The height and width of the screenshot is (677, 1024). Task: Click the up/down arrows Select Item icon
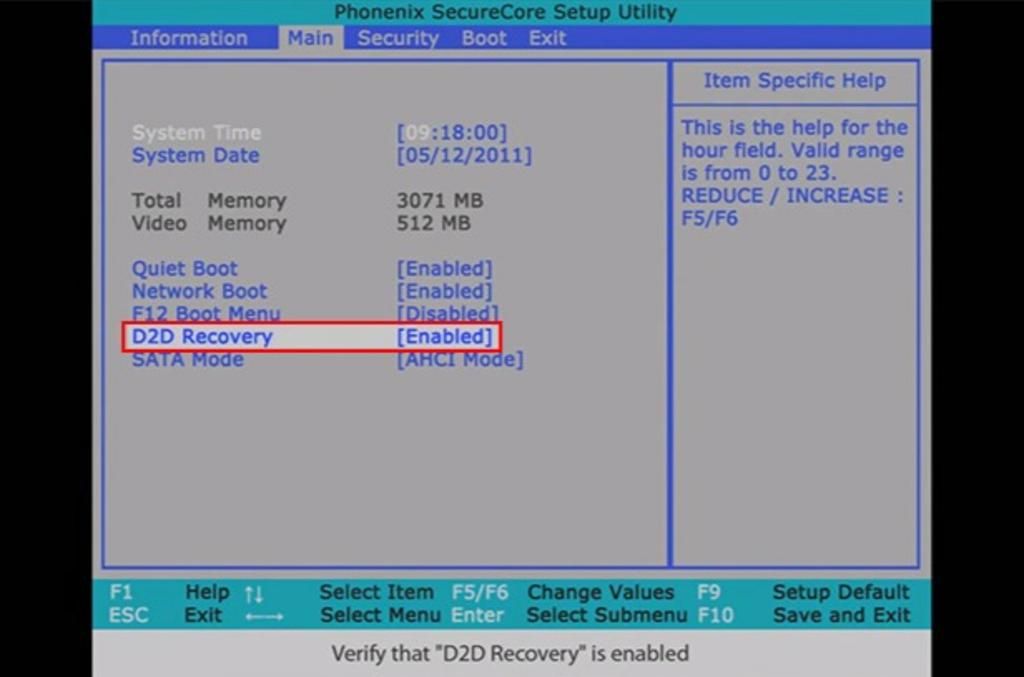point(254,594)
